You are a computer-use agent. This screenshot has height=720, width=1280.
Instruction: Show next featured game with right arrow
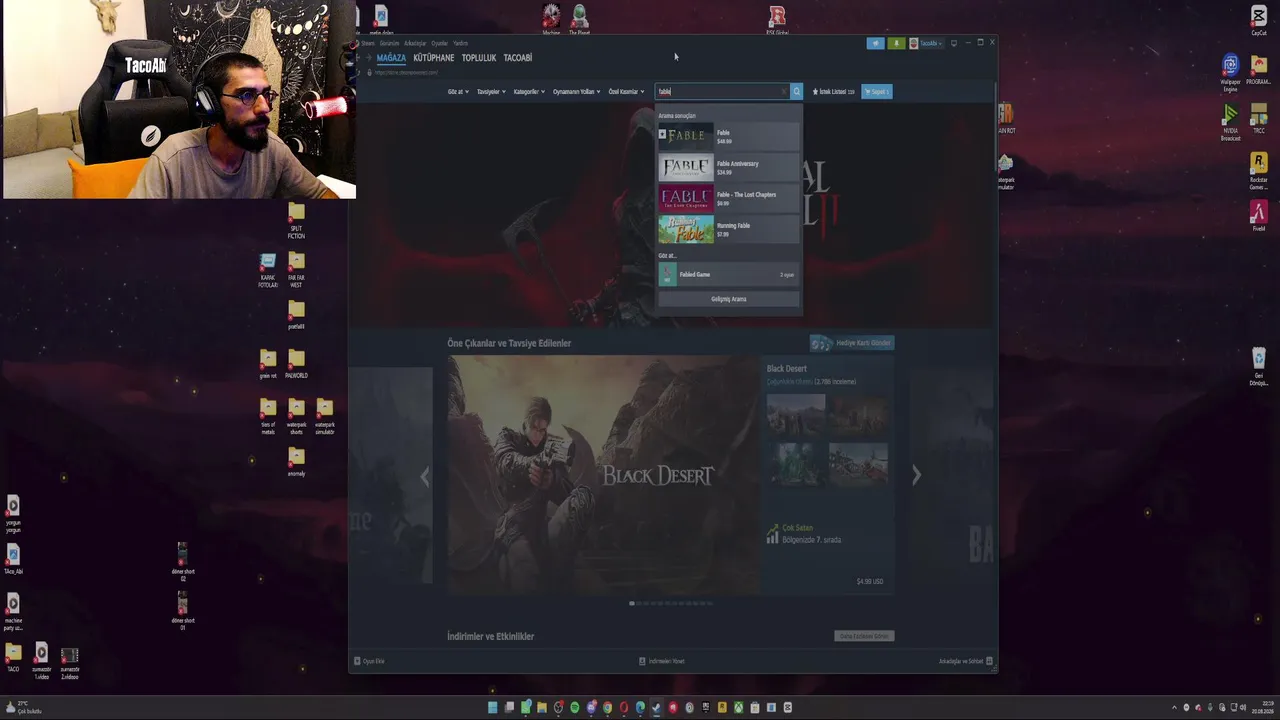coord(916,476)
